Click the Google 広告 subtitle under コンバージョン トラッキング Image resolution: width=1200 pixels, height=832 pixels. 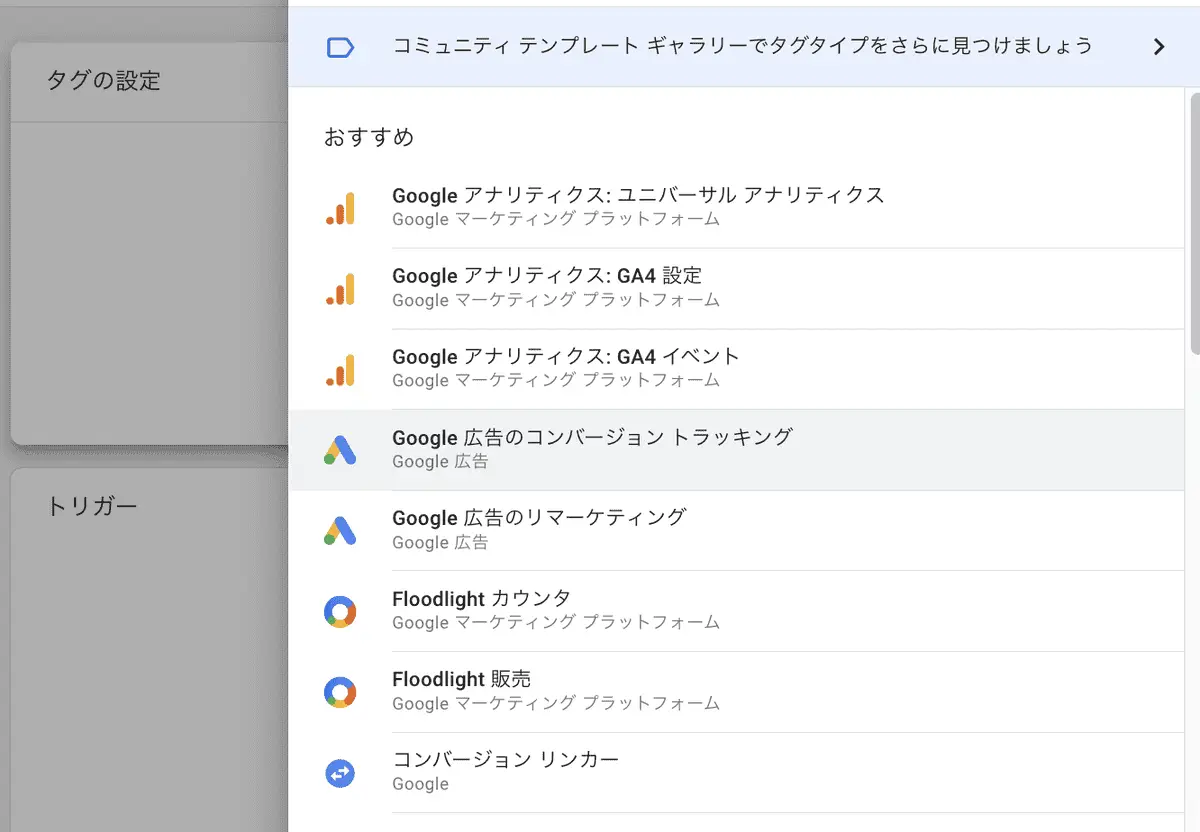(x=440, y=462)
